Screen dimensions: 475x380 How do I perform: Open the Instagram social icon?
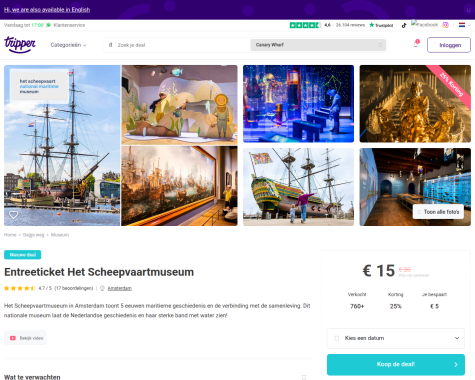(x=445, y=25)
